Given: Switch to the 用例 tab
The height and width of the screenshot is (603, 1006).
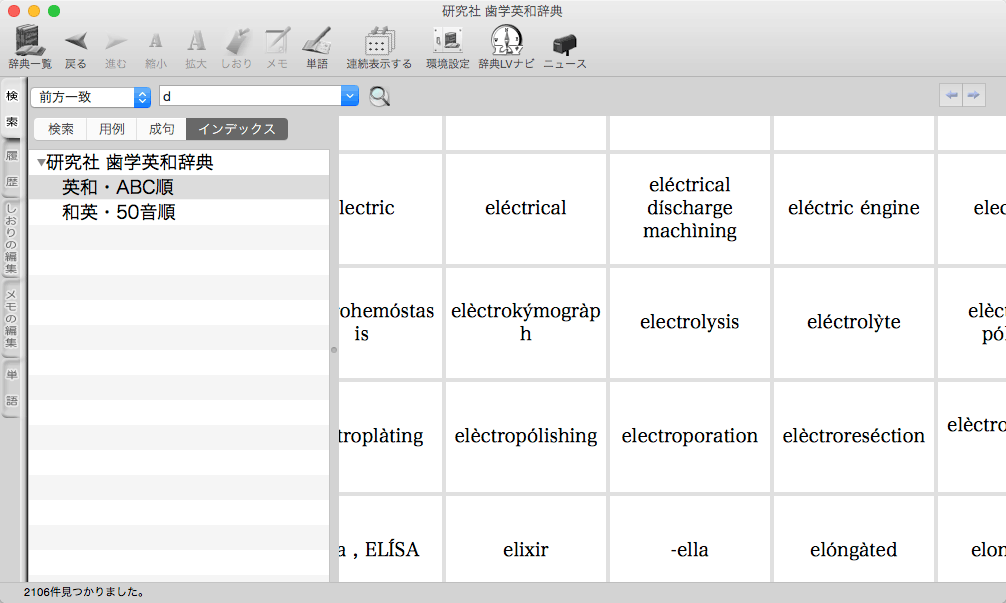Looking at the screenshot, I should coord(112,129).
